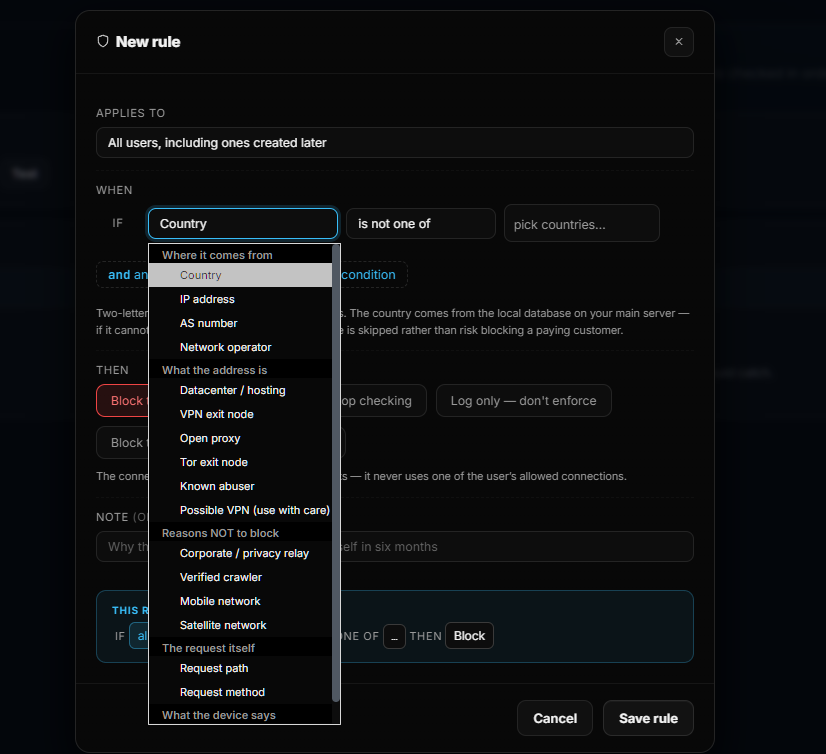The height and width of the screenshot is (754, 826).
Task: Close the New rule dialog
Action: 678,42
